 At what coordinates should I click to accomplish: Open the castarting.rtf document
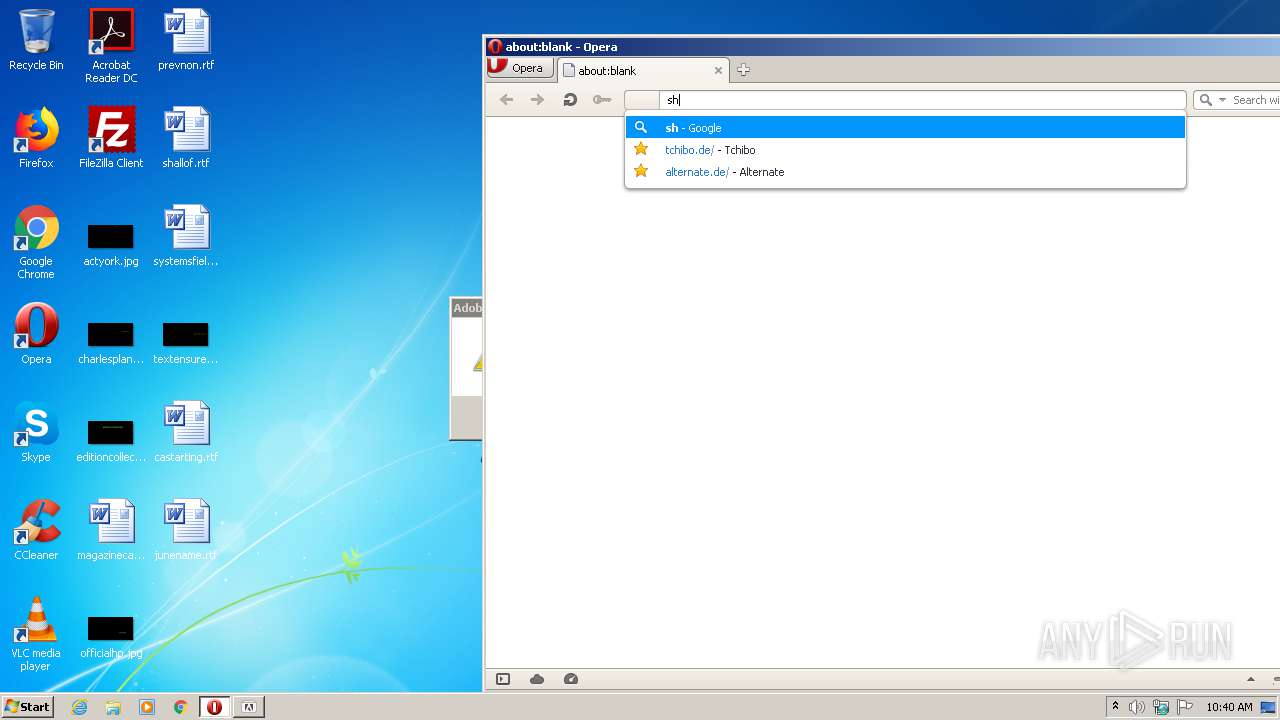186,432
